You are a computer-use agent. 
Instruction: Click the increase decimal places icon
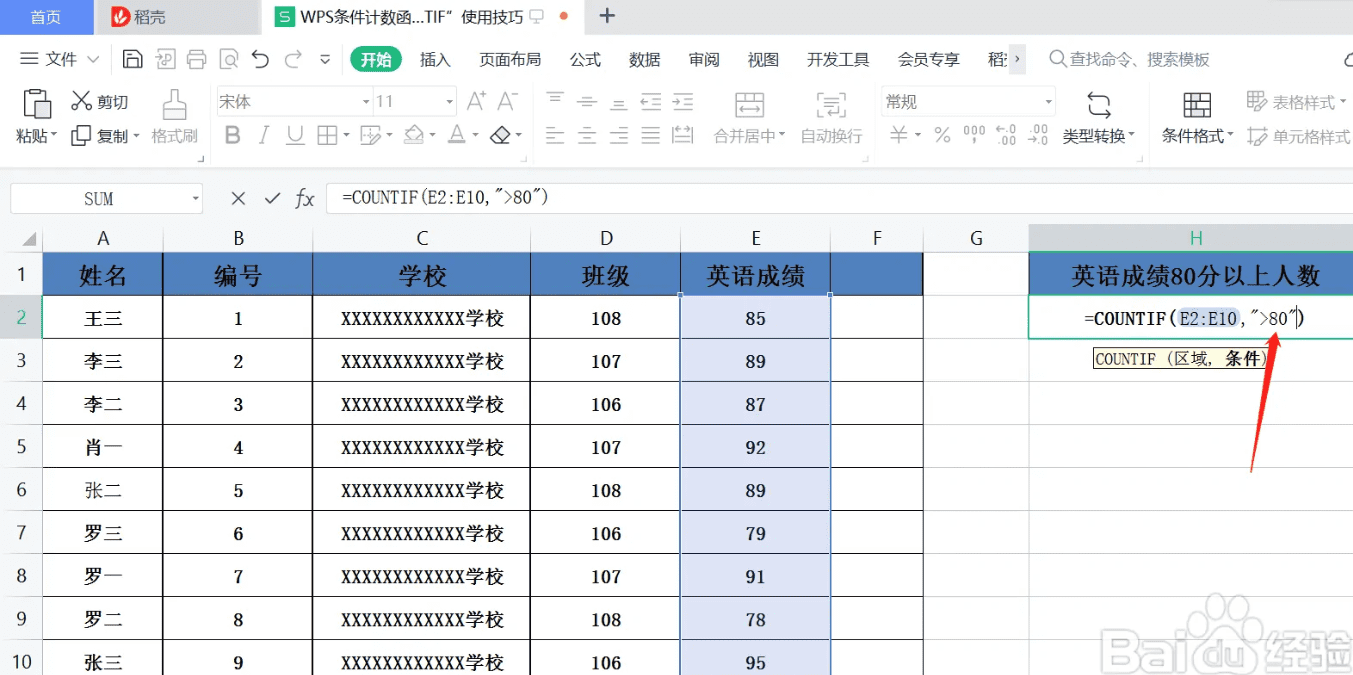1007,135
